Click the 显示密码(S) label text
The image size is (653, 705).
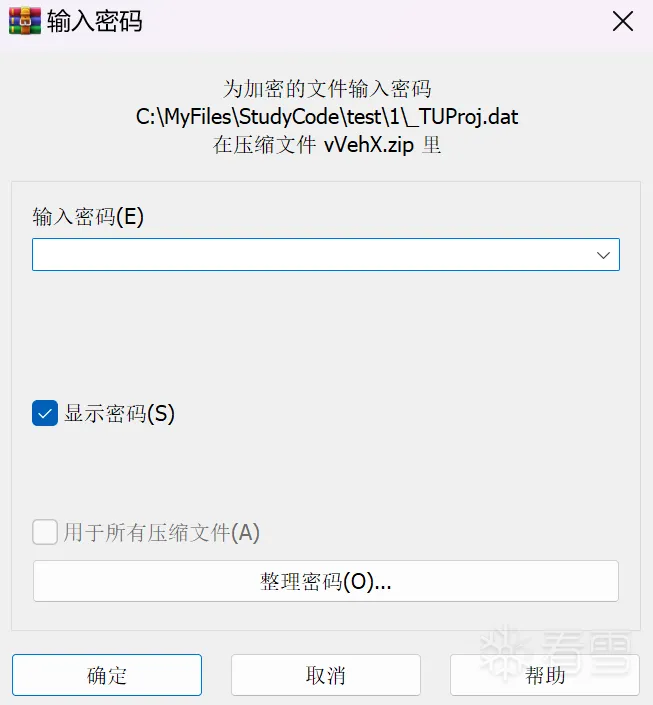point(119,413)
